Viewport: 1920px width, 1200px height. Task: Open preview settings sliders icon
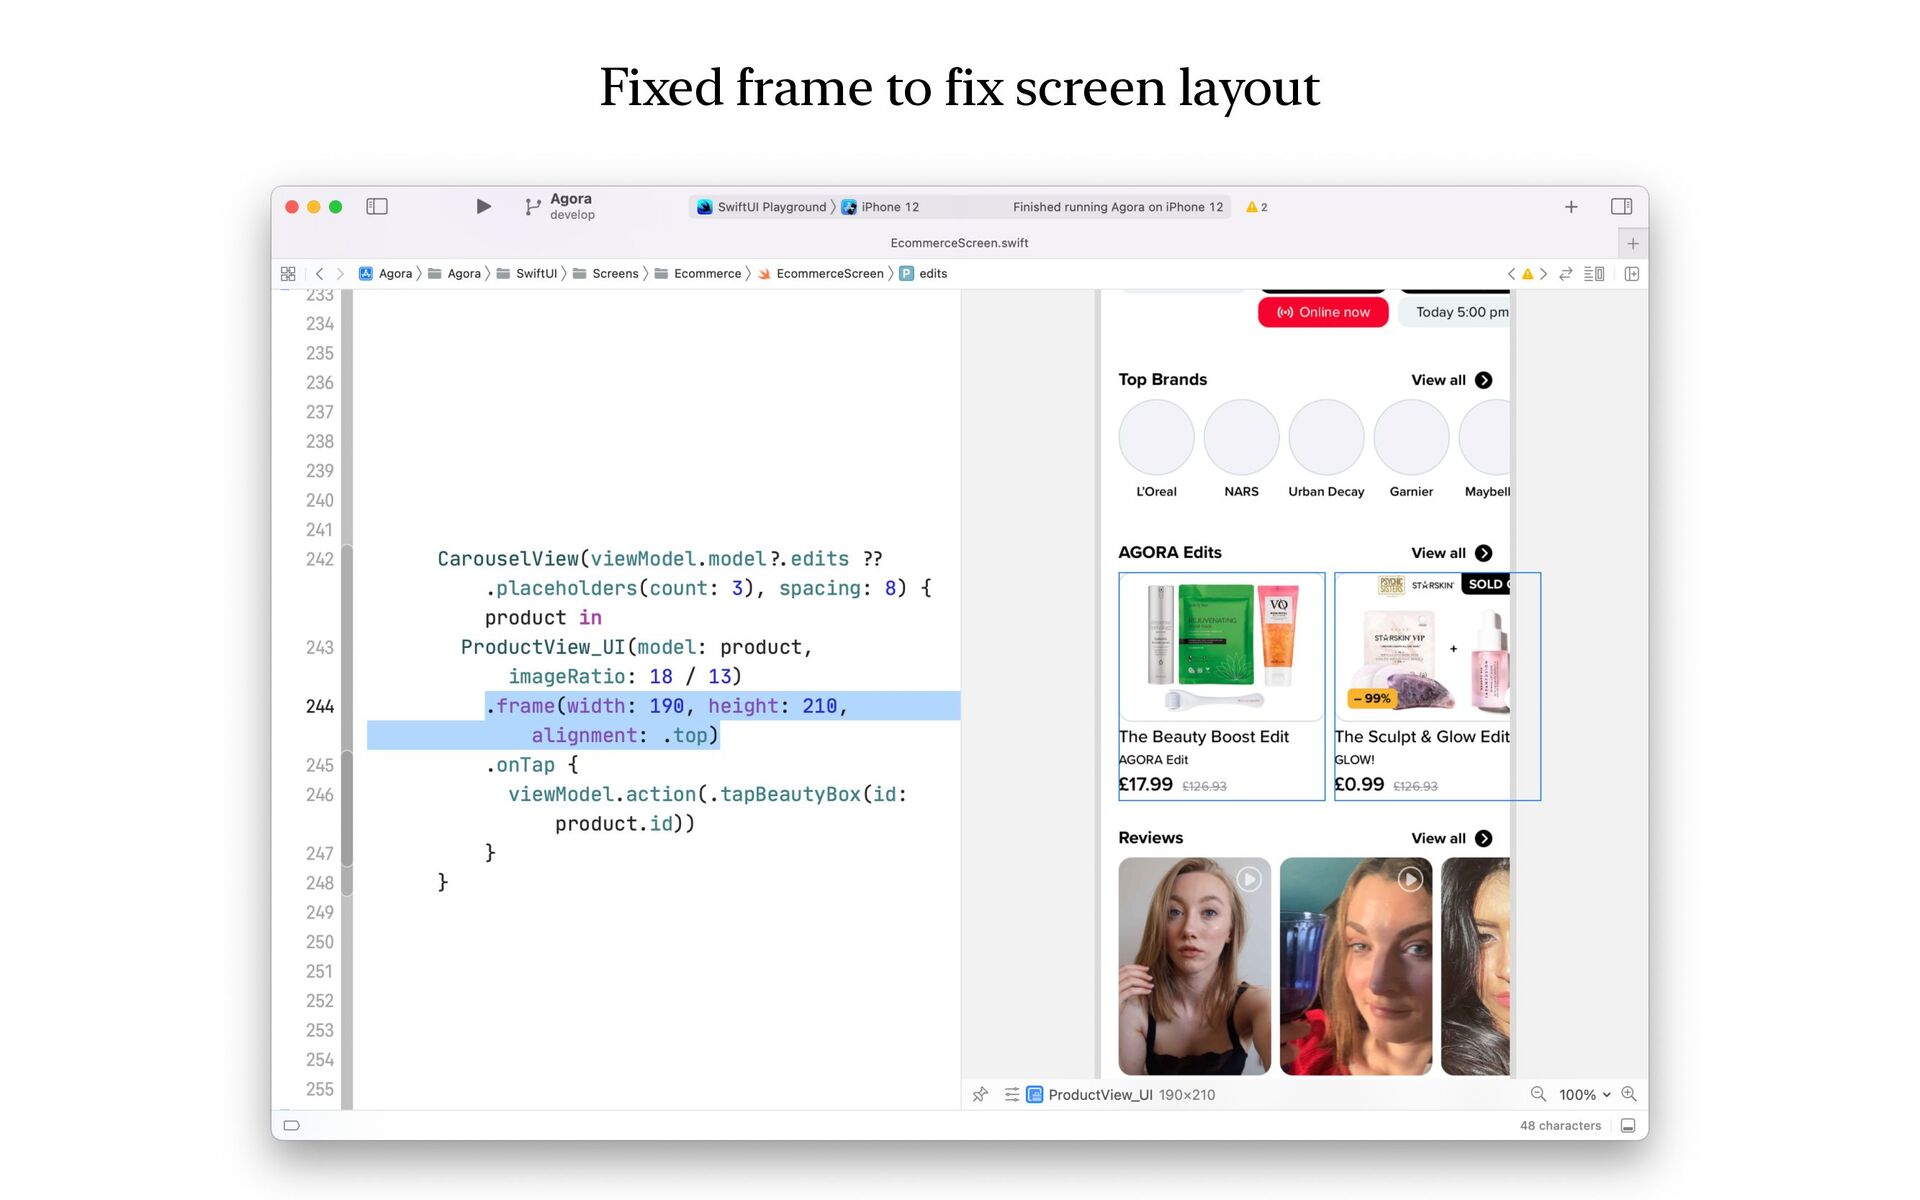click(x=1012, y=1094)
